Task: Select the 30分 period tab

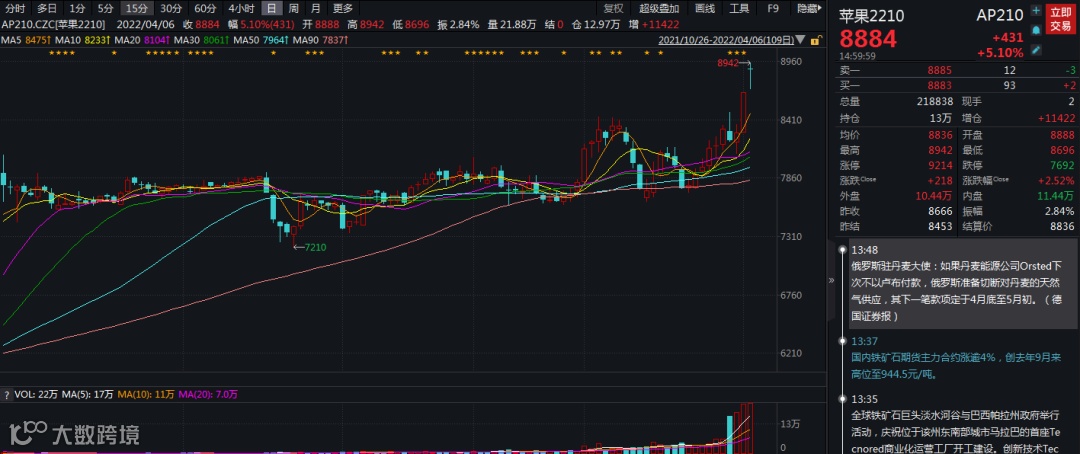Action: pyautogui.click(x=171, y=8)
